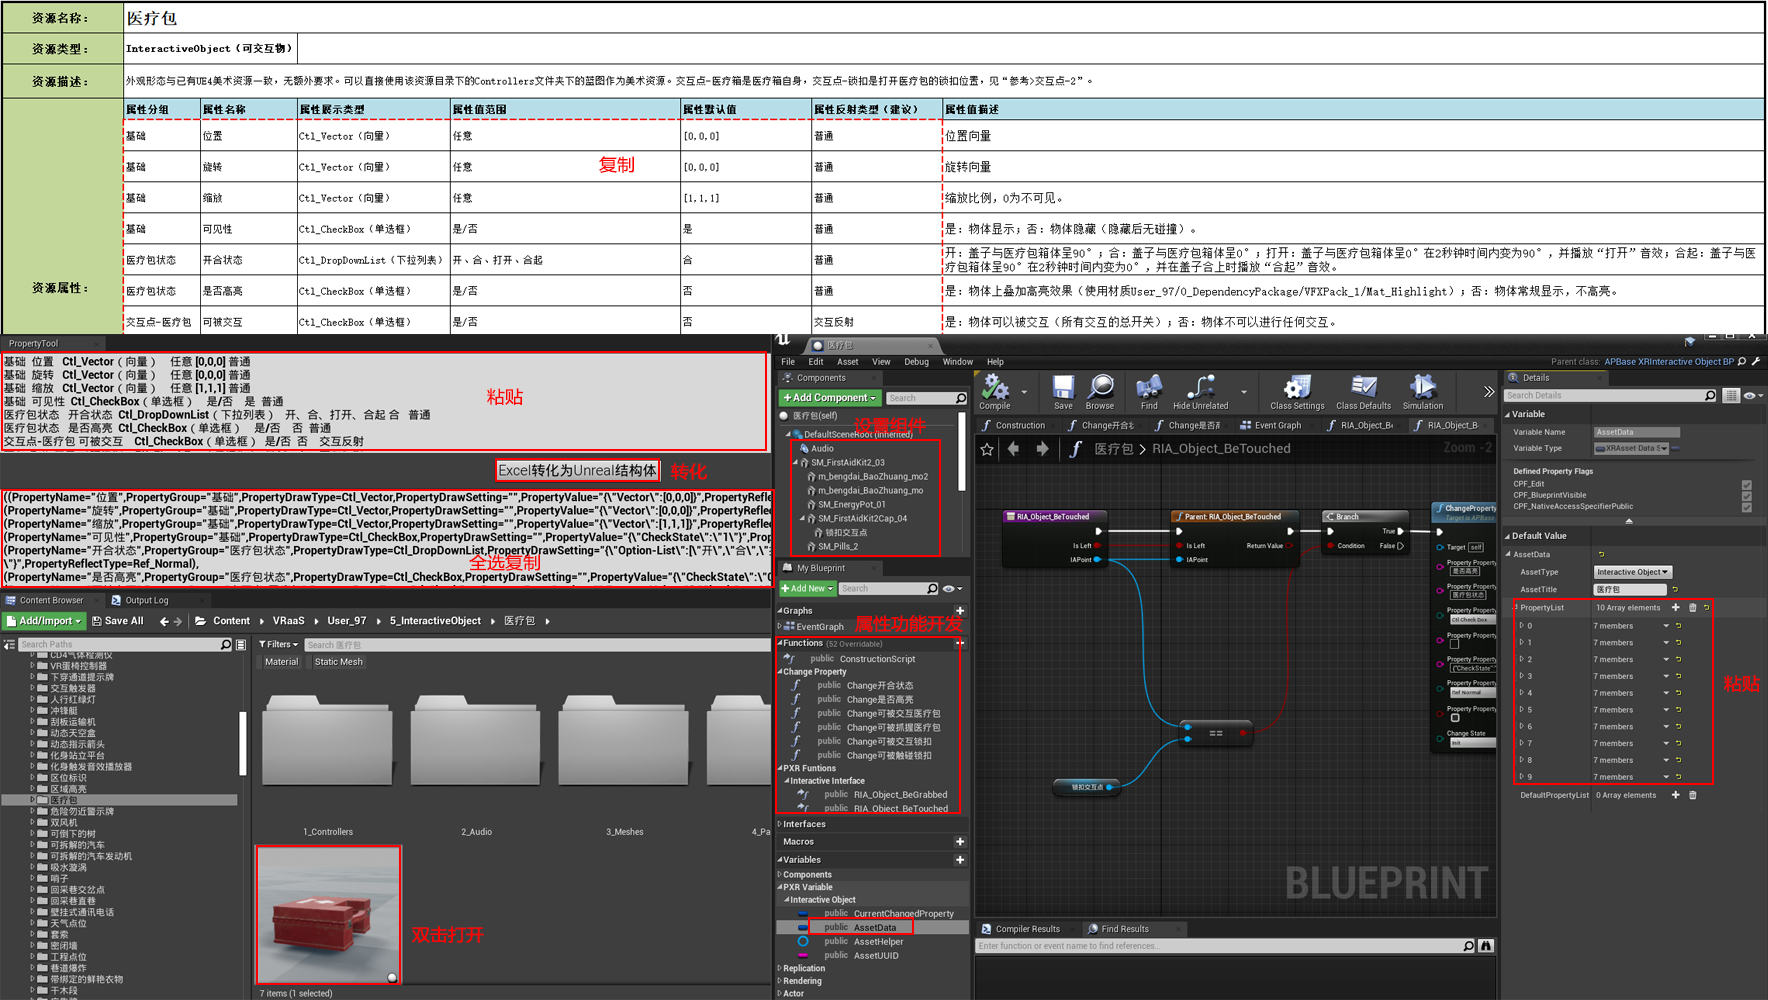Open Variable Type XRAsset Data dropdown

click(1631, 448)
